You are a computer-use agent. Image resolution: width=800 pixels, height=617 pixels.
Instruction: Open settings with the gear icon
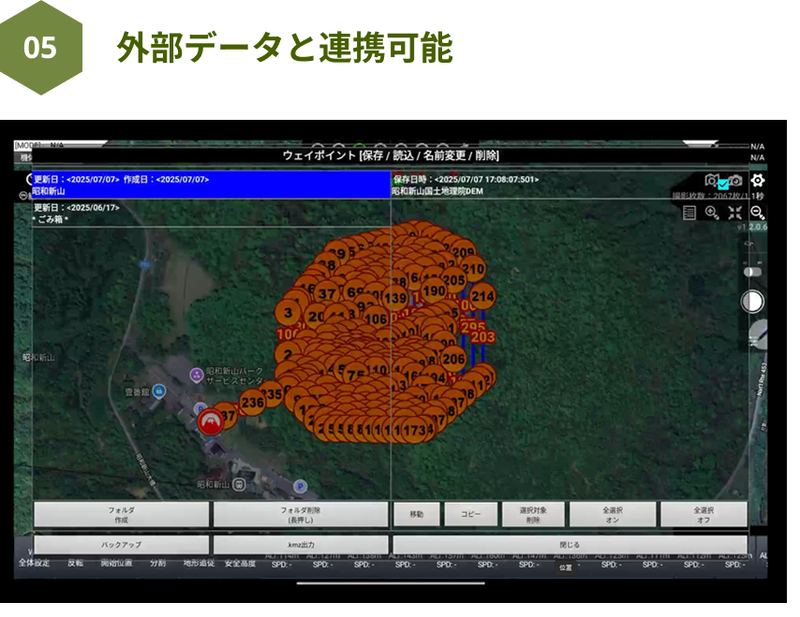(757, 181)
